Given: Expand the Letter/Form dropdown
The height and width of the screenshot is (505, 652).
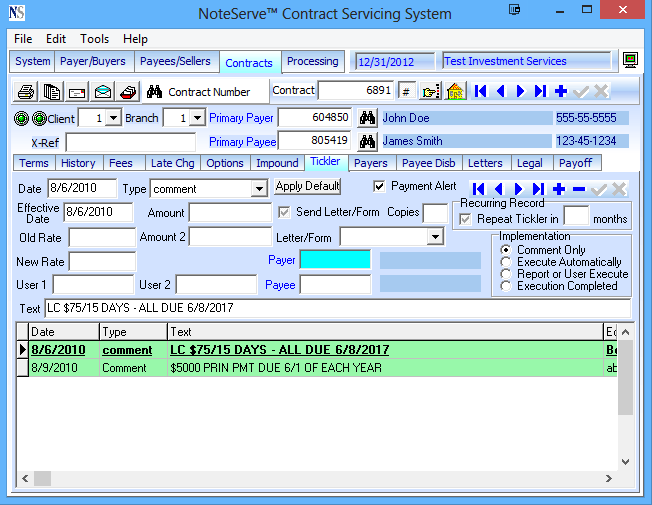Looking at the screenshot, I should coord(435,237).
